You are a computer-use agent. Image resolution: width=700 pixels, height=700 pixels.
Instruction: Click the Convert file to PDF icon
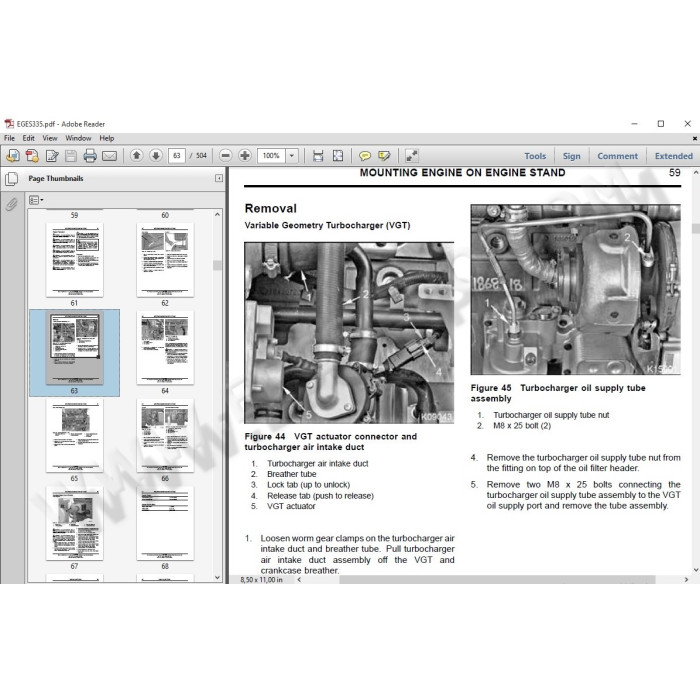32,156
